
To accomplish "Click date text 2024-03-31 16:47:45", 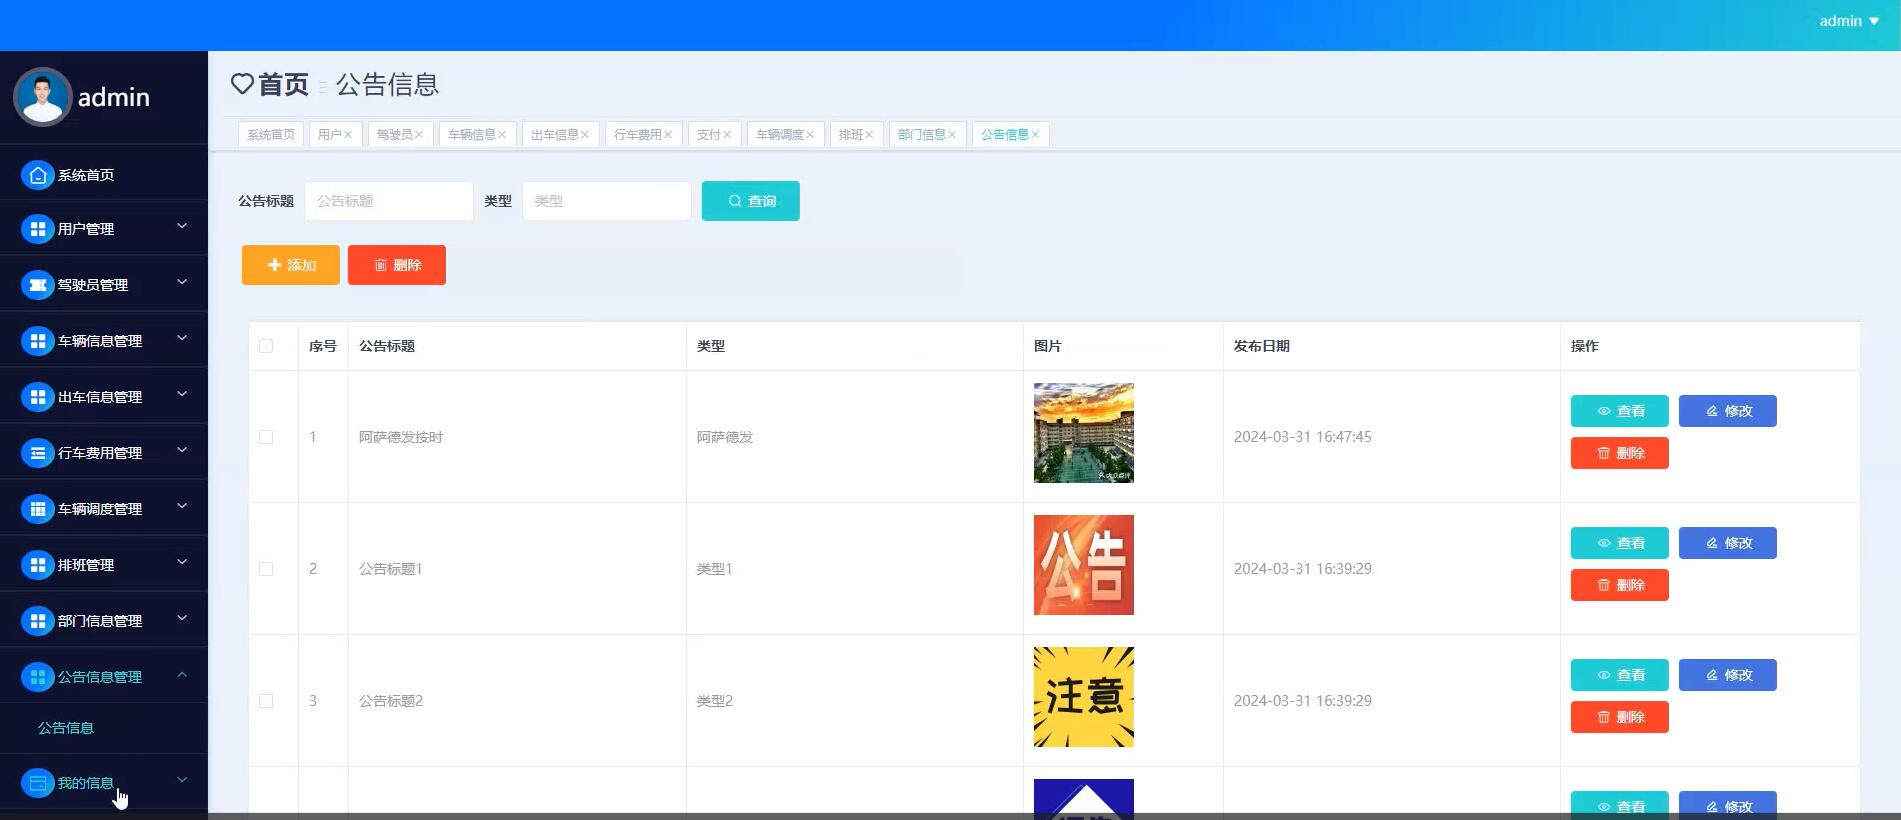I will coord(1303,437).
